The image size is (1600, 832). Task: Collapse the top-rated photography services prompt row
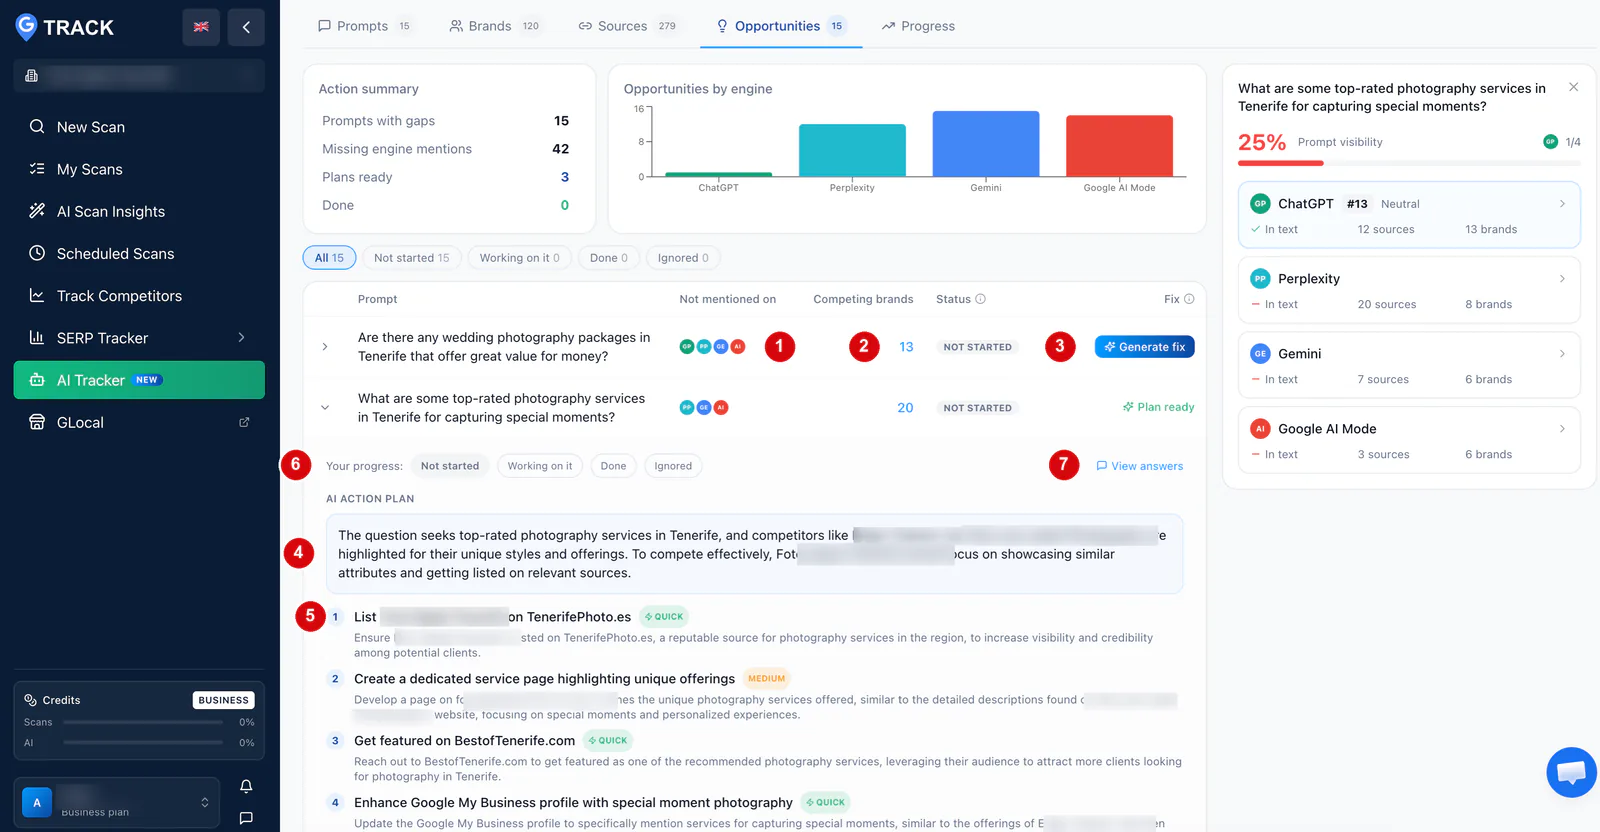coord(325,407)
